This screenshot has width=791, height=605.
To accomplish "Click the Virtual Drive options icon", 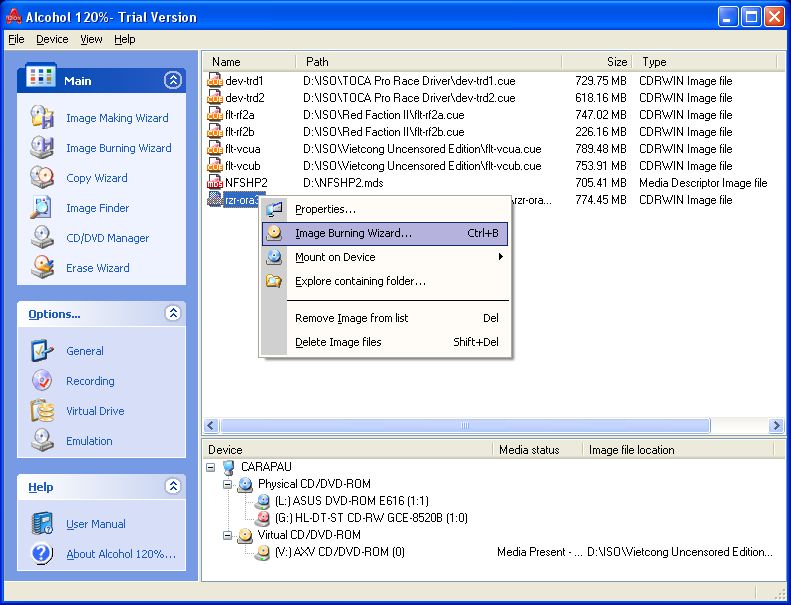I will [42, 411].
